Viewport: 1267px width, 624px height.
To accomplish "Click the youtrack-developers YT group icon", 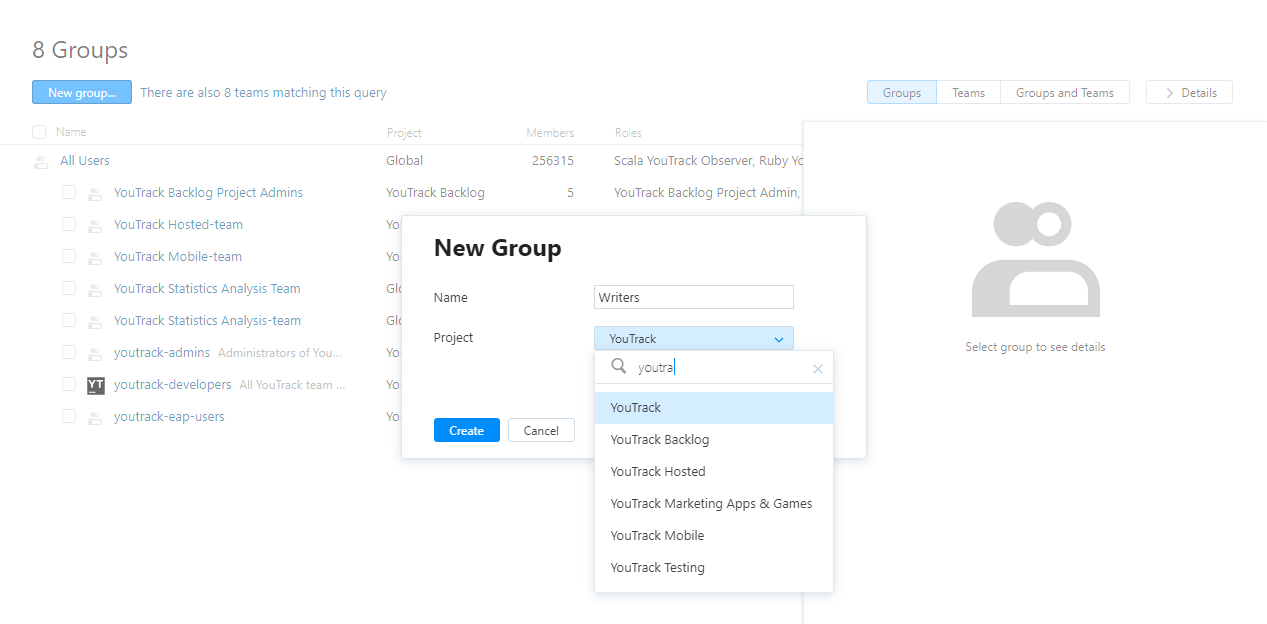I will (96, 385).
